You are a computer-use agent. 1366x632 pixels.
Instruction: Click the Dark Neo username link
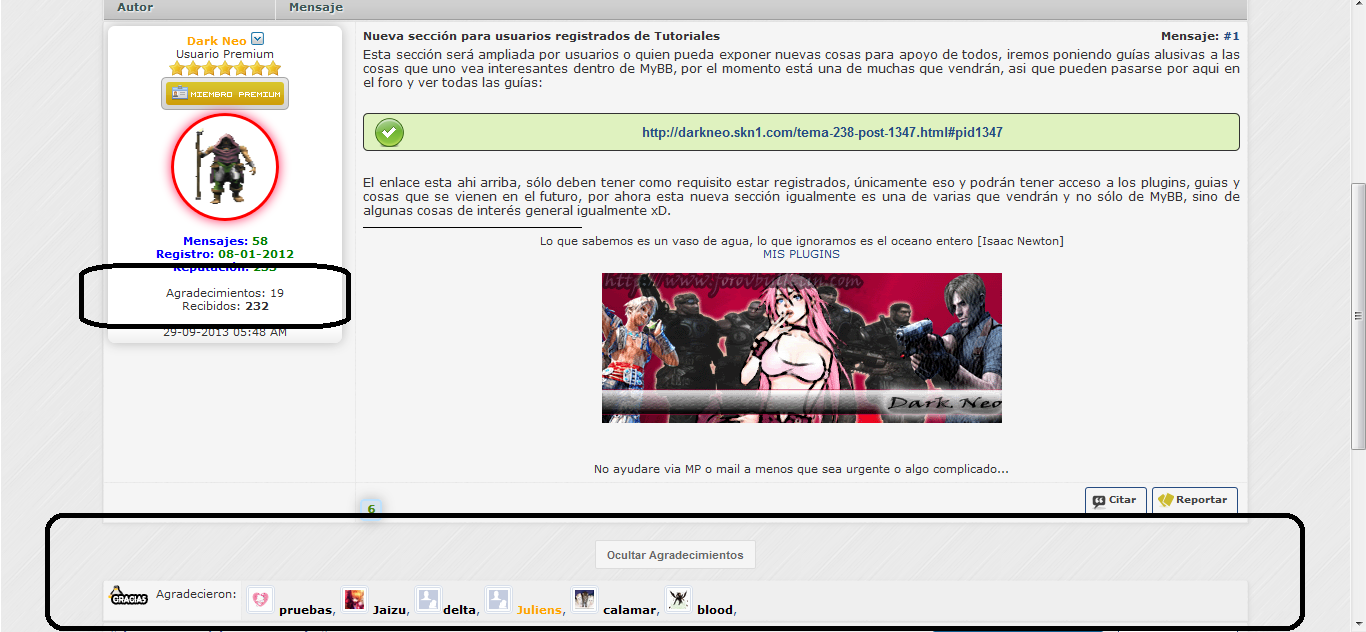pyautogui.click(x=216, y=41)
